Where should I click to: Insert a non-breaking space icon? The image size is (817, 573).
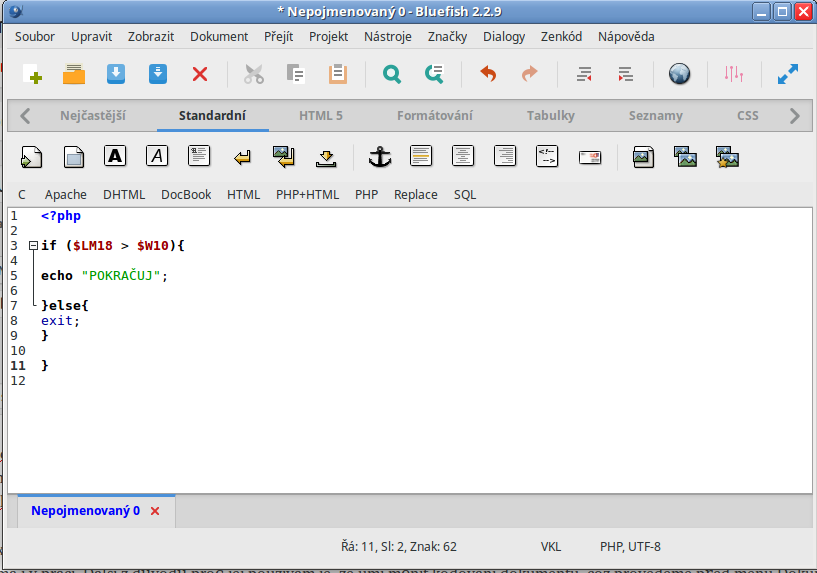(326, 157)
